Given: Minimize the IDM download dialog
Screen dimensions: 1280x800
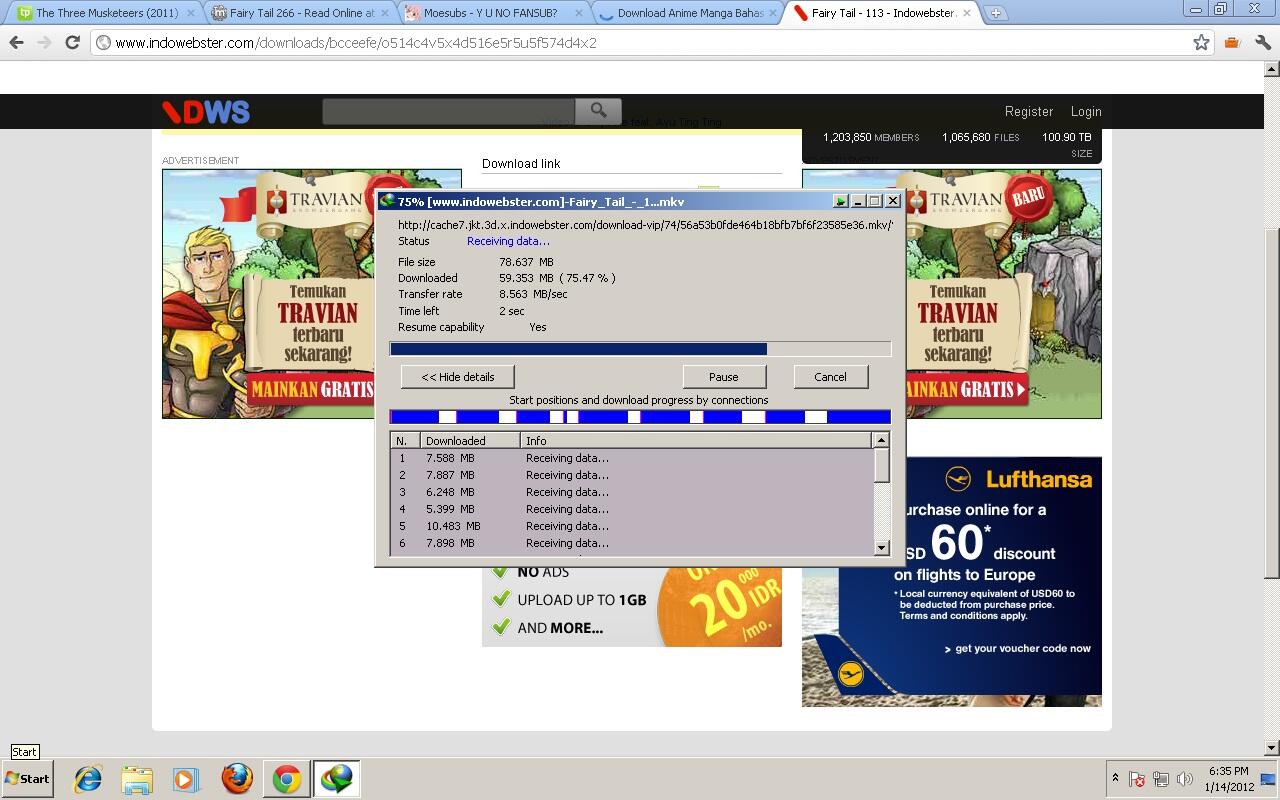Looking at the screenshot, I should click(858, 201).
